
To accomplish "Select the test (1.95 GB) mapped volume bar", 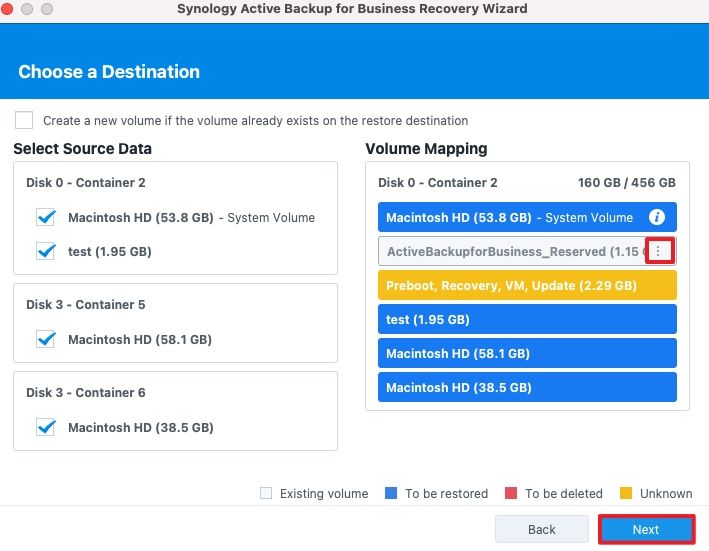I will 527,319.
